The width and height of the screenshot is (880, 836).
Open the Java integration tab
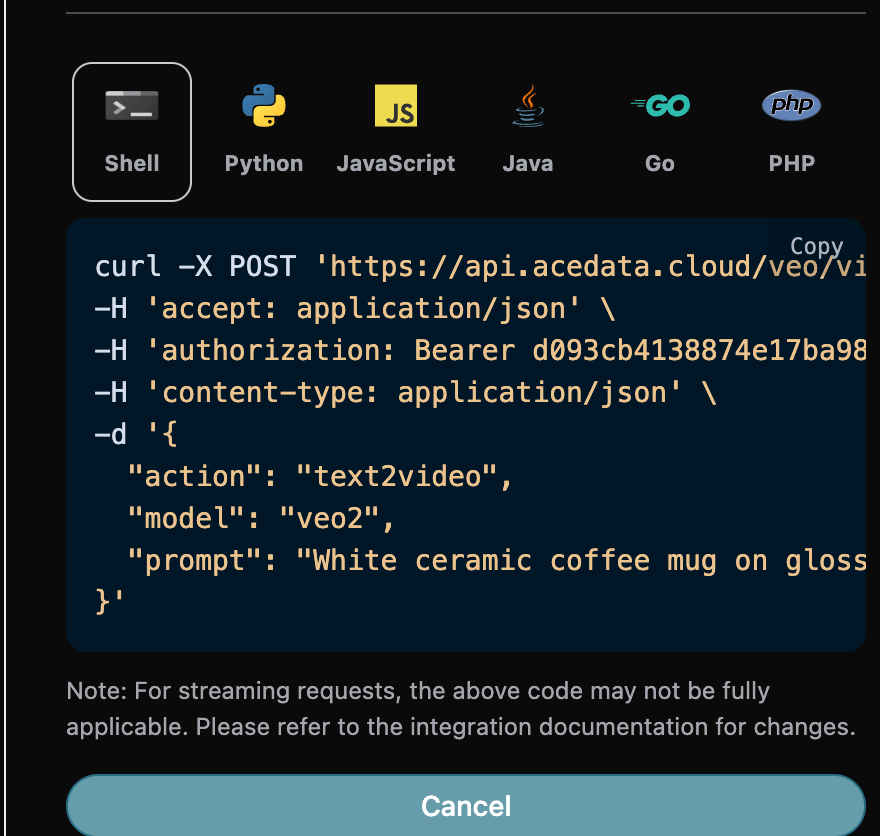(x=527, y=131)
